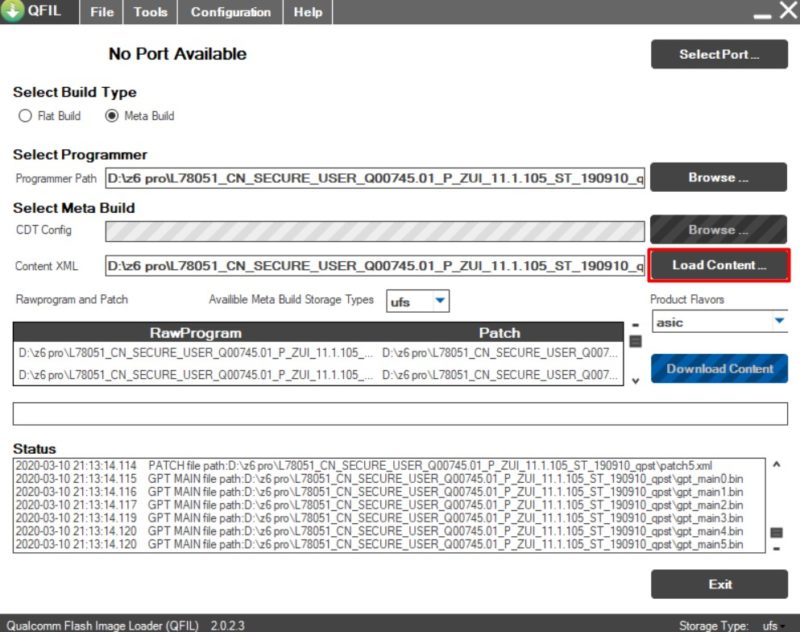Close the QFIL window
Screen dimensions: 800x632
click(789, 10)
